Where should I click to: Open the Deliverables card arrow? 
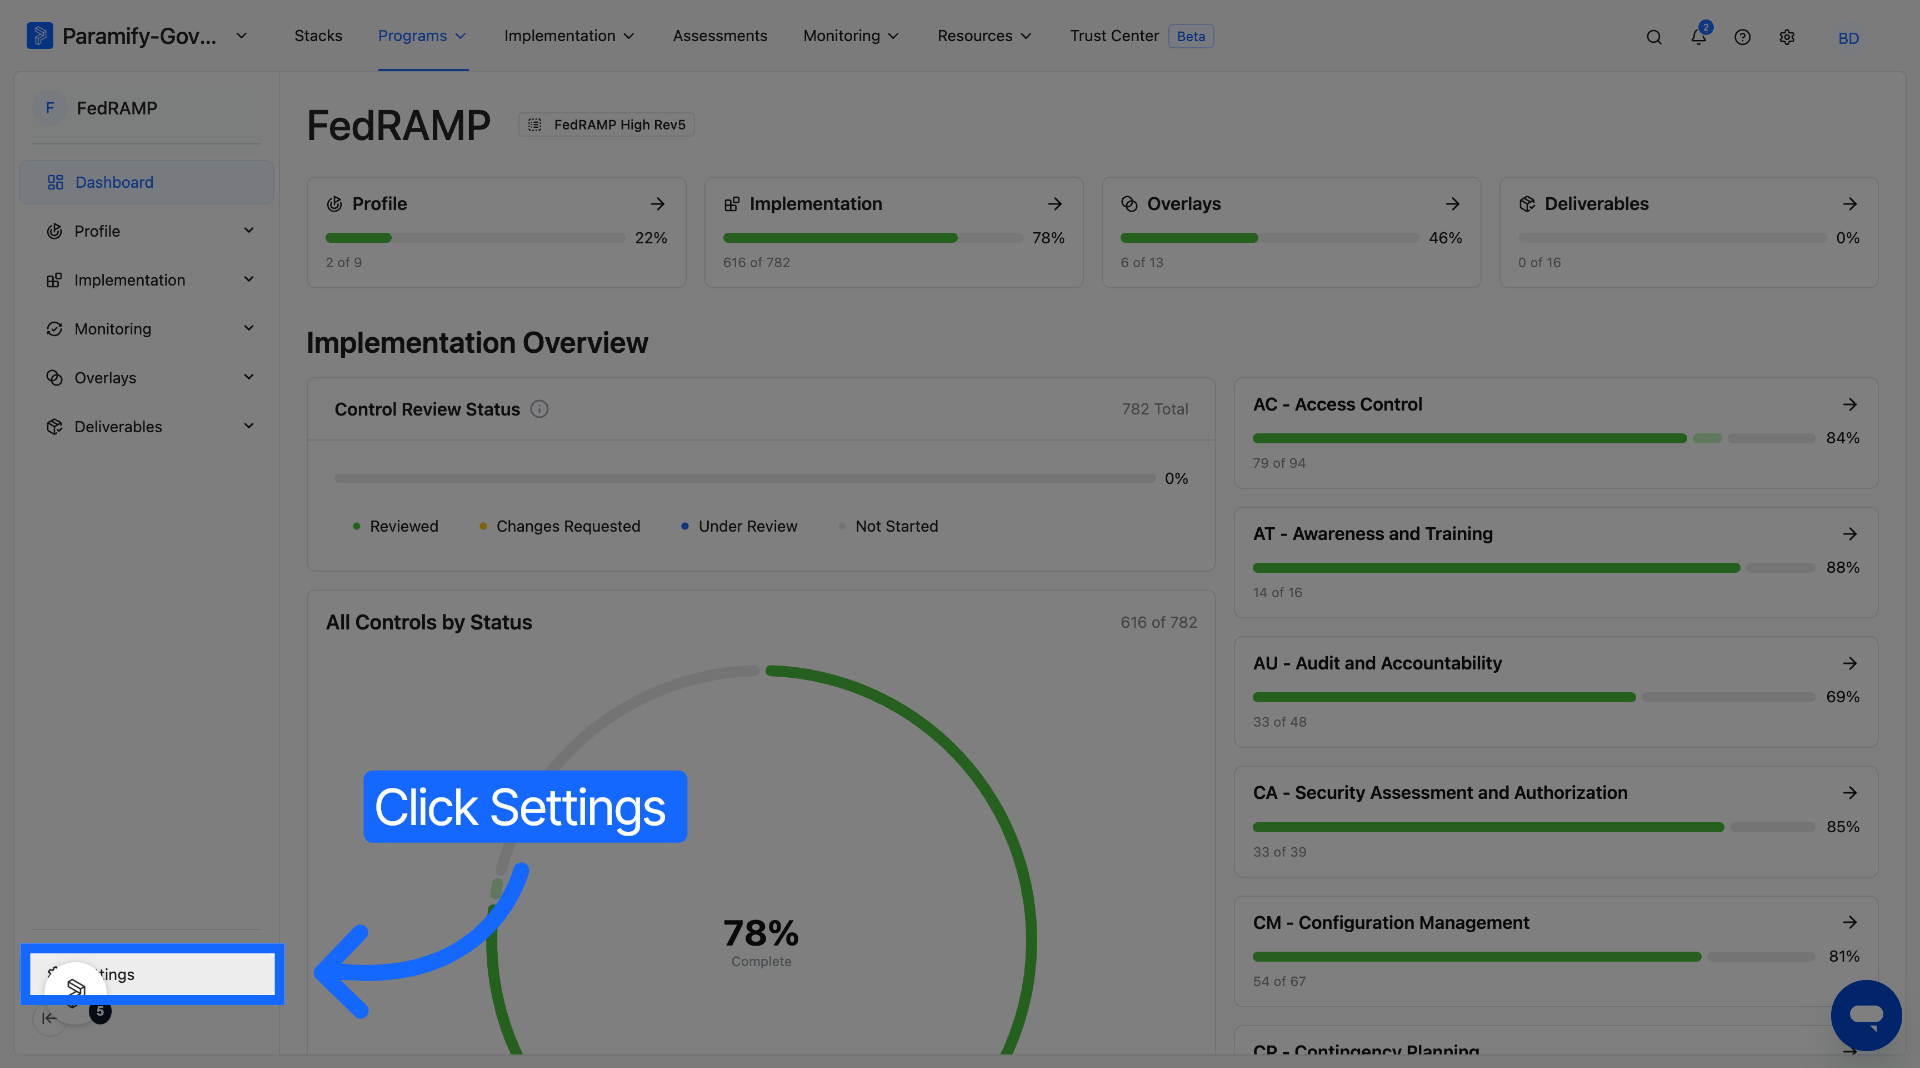[x=1850, y=204]
